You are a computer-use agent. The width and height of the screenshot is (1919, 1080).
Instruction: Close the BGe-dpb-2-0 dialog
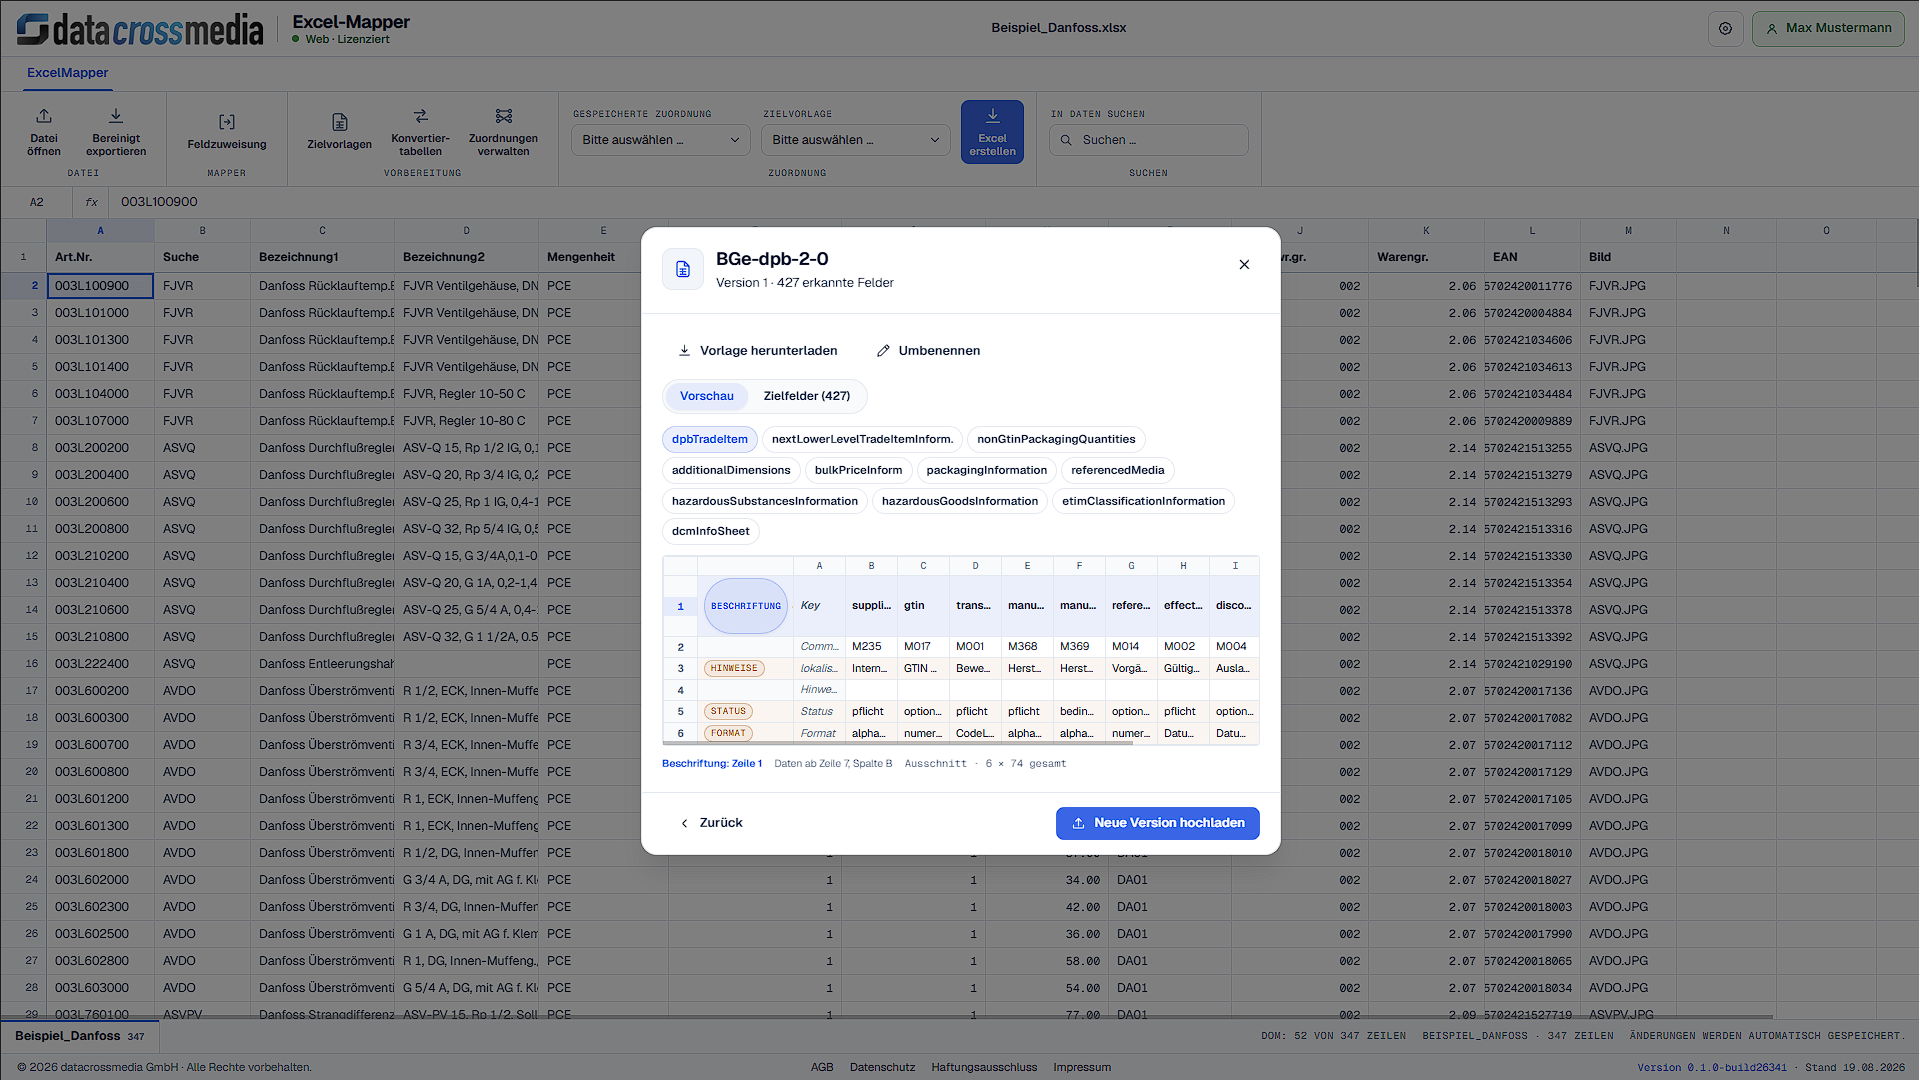point(1244,265)
